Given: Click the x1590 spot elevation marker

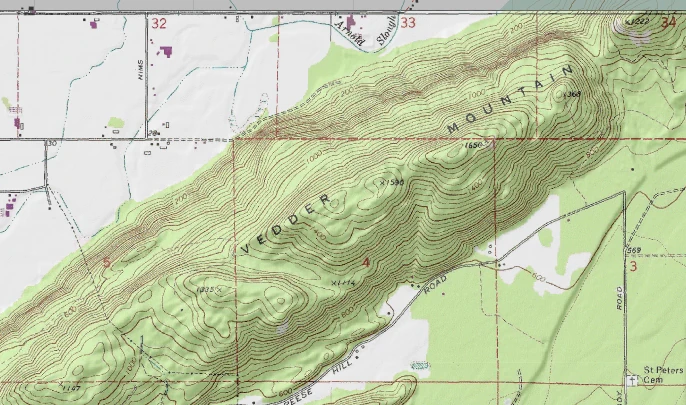Looking at the screenshot, I should (x=392, y=182).
